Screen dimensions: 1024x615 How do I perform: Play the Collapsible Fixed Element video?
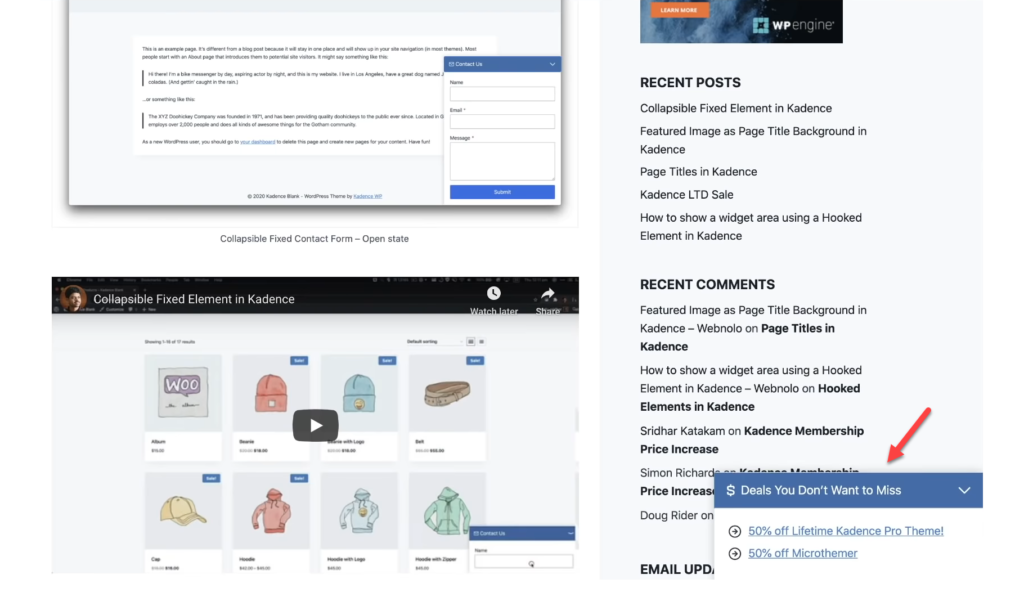pos(315,425)
